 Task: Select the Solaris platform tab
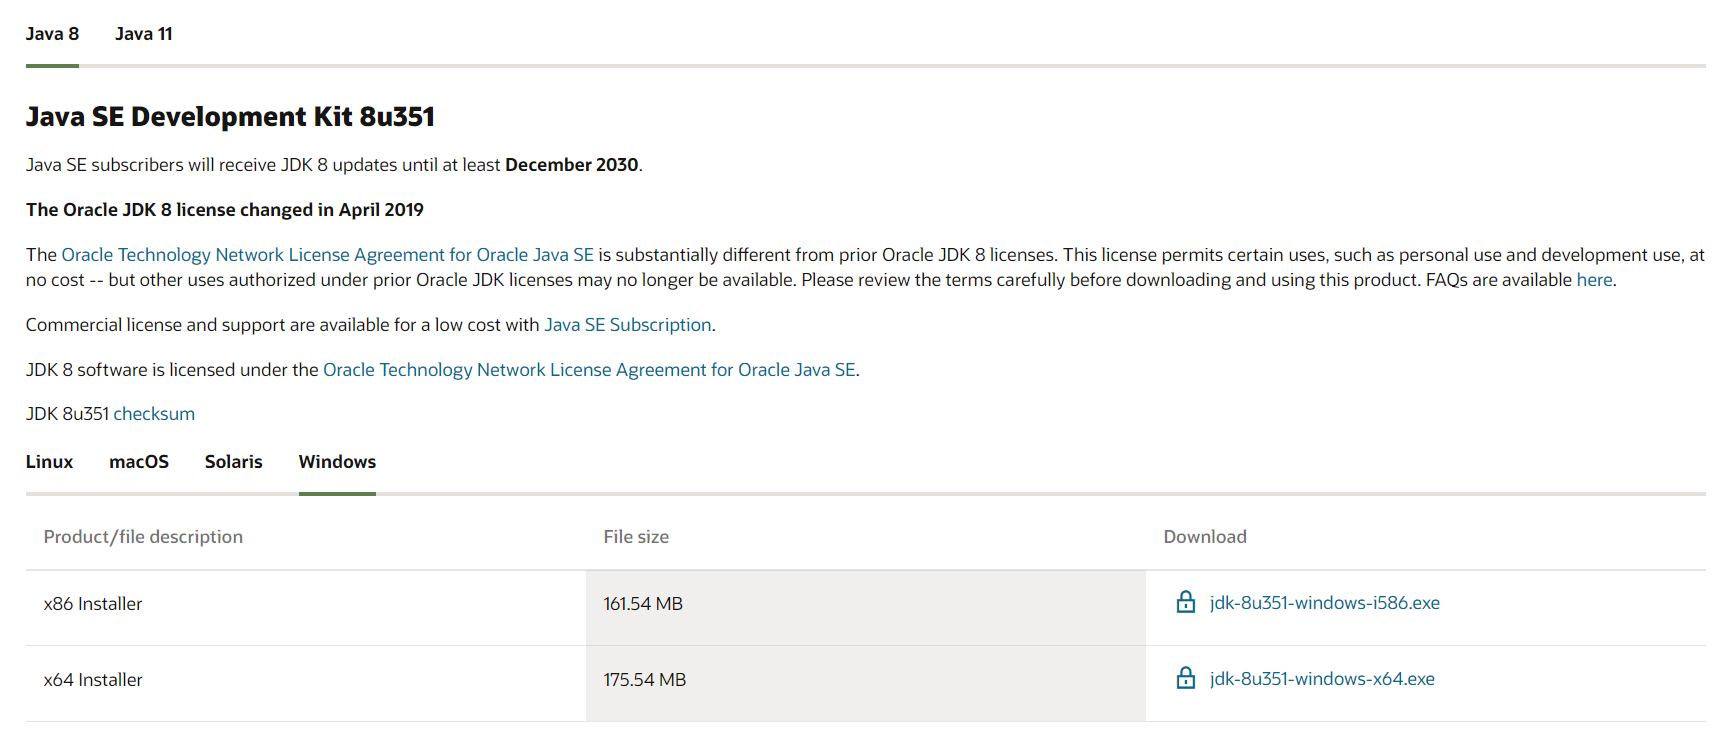pos(234,462)
